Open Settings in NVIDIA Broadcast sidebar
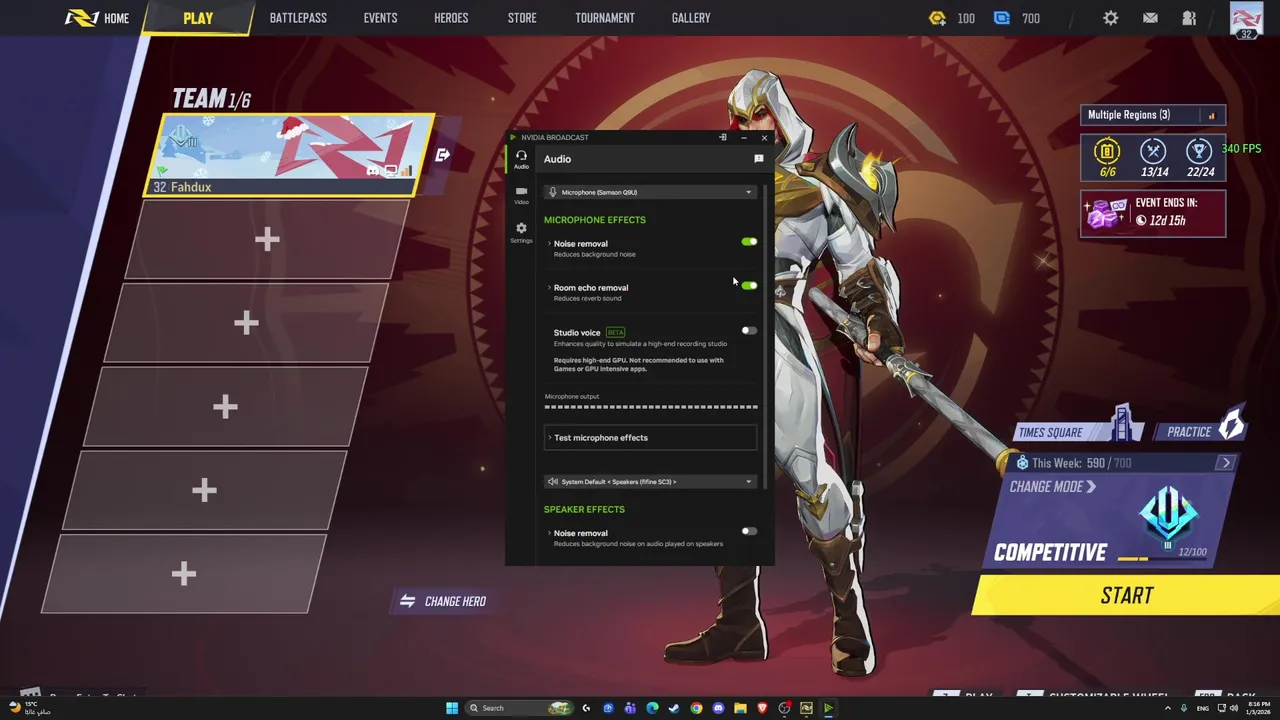Image resolution: width=1280 pixels, height=720 pixels. click(x=521, y=232)
